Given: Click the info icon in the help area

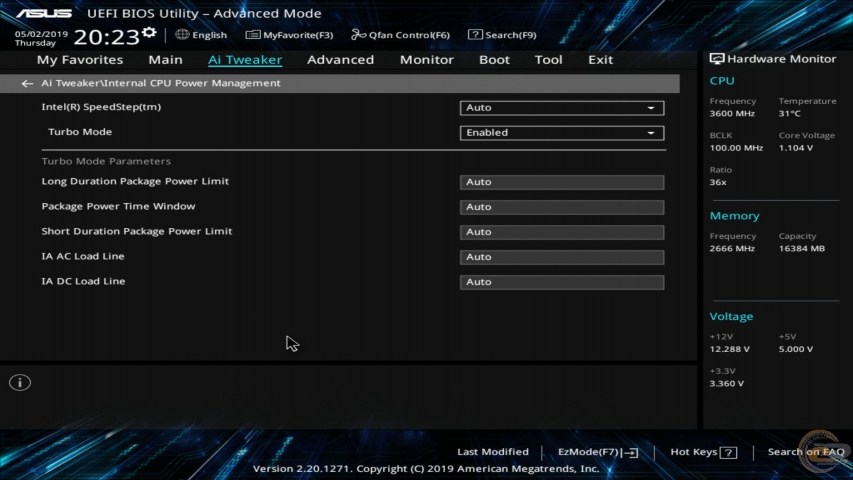Looking at the screenshot, I should pyautogui.click(x=20, y=383).
